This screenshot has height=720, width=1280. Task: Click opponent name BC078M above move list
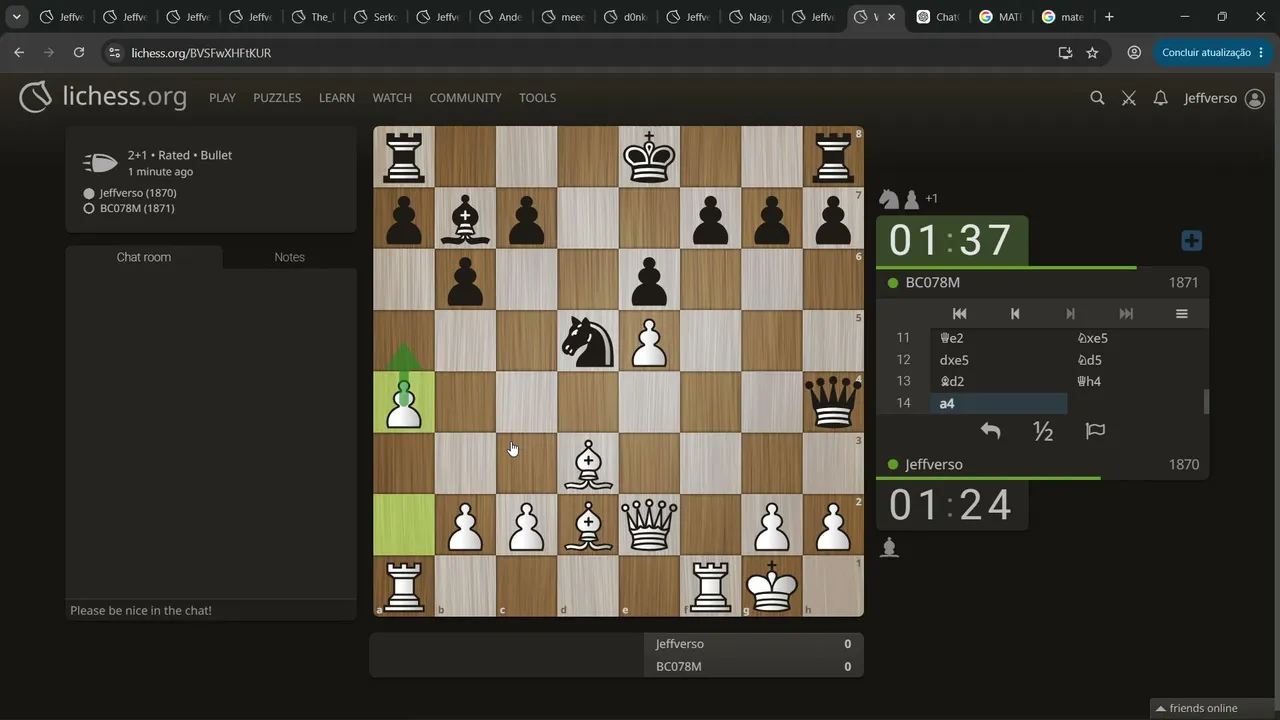point(932,282)
